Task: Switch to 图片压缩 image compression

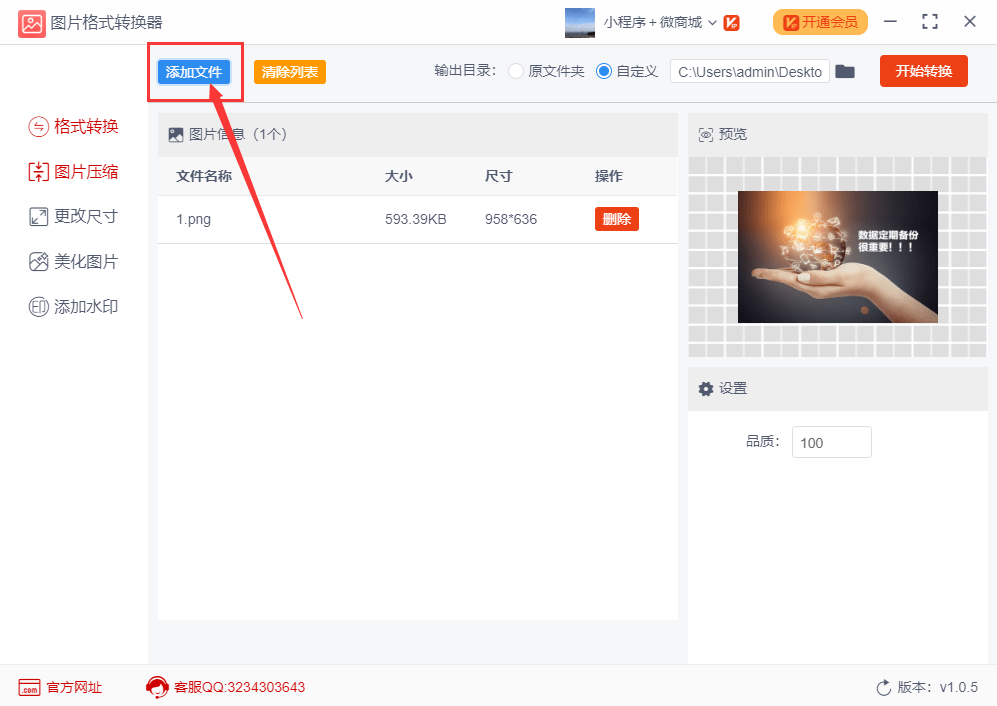Action: point(73,172)
